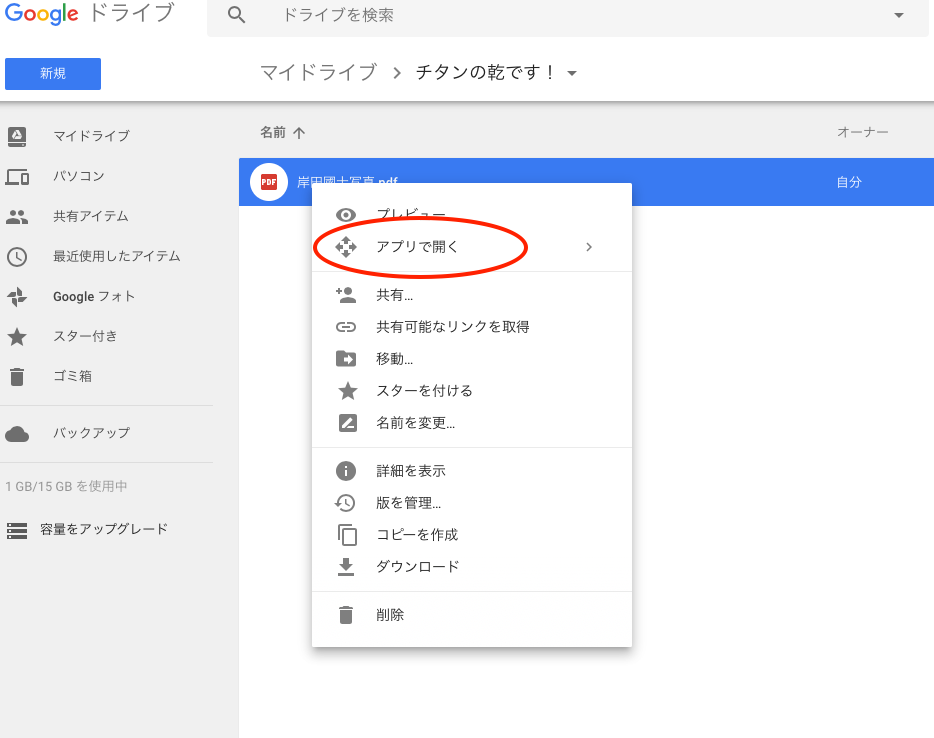Expand the アプリで開く submenu arrow
This screenshot has width=934, height=738.
click(589, 247)
